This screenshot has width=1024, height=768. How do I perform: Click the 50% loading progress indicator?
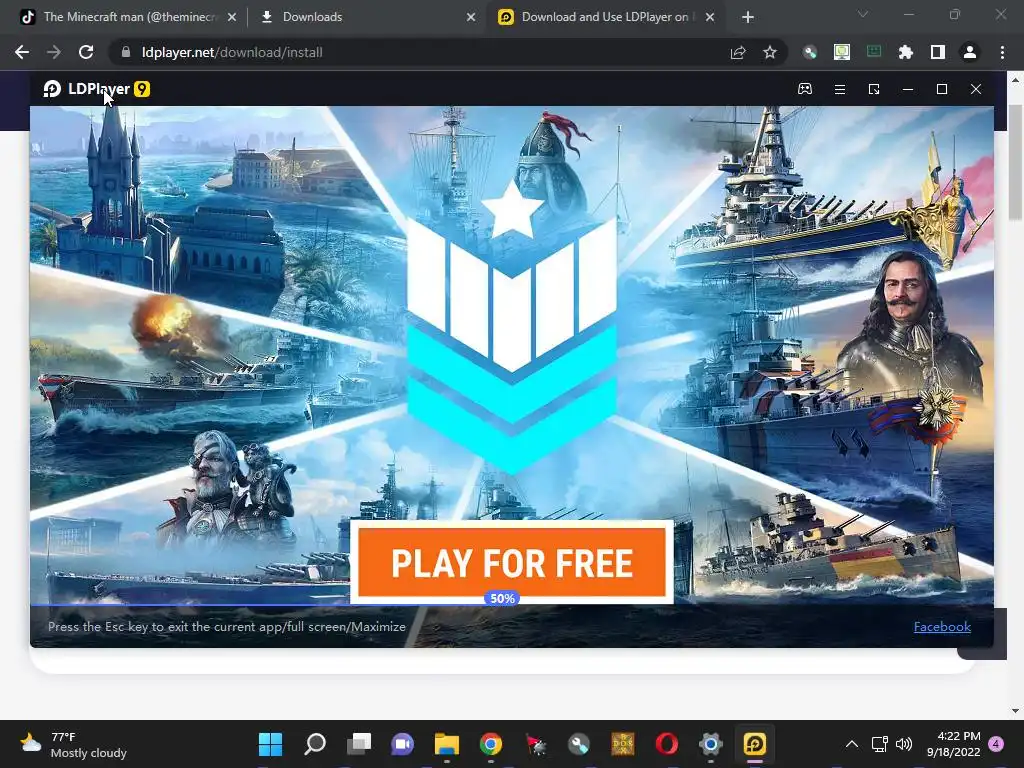502,598
